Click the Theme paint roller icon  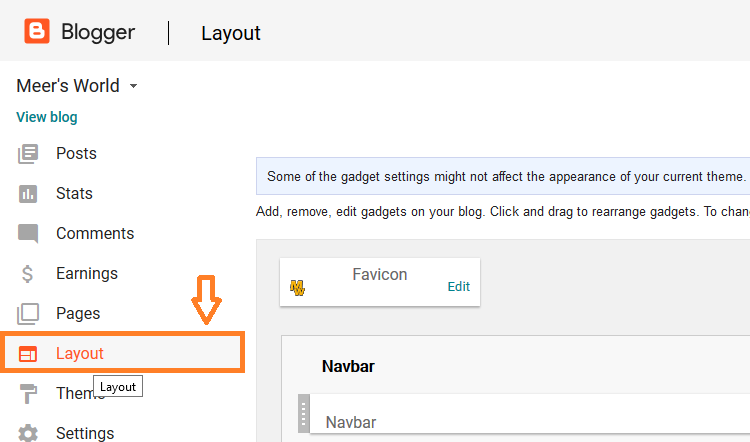coord(28,394)
